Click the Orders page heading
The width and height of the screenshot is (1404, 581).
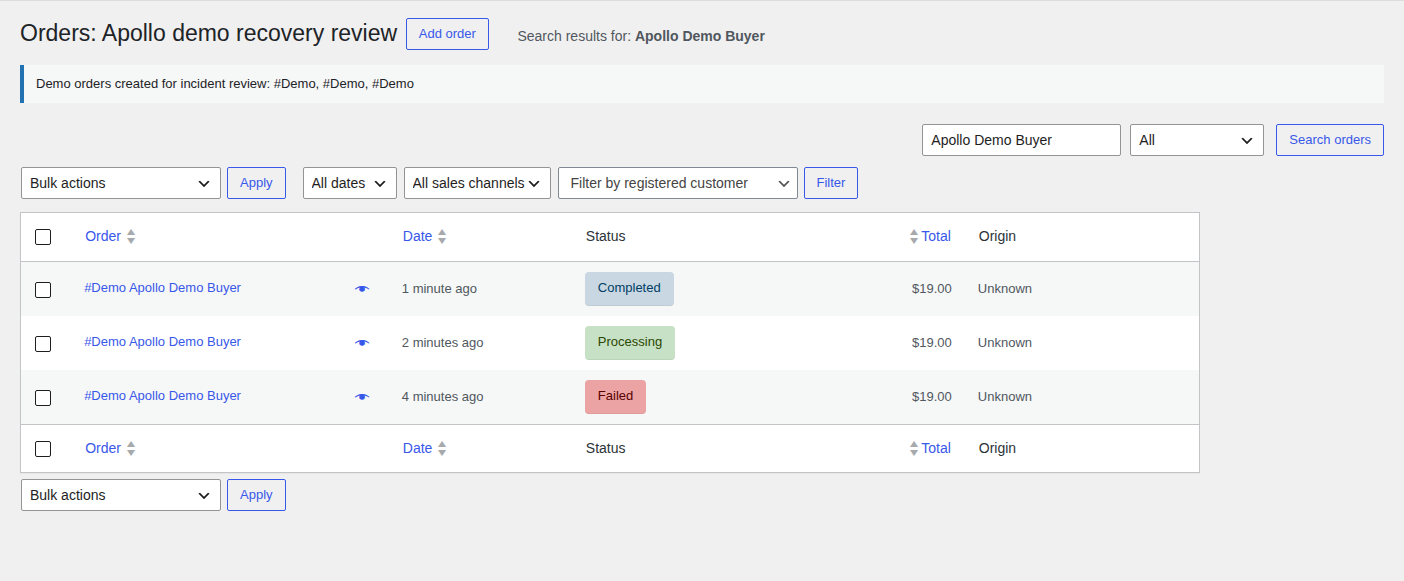point(209,33)
